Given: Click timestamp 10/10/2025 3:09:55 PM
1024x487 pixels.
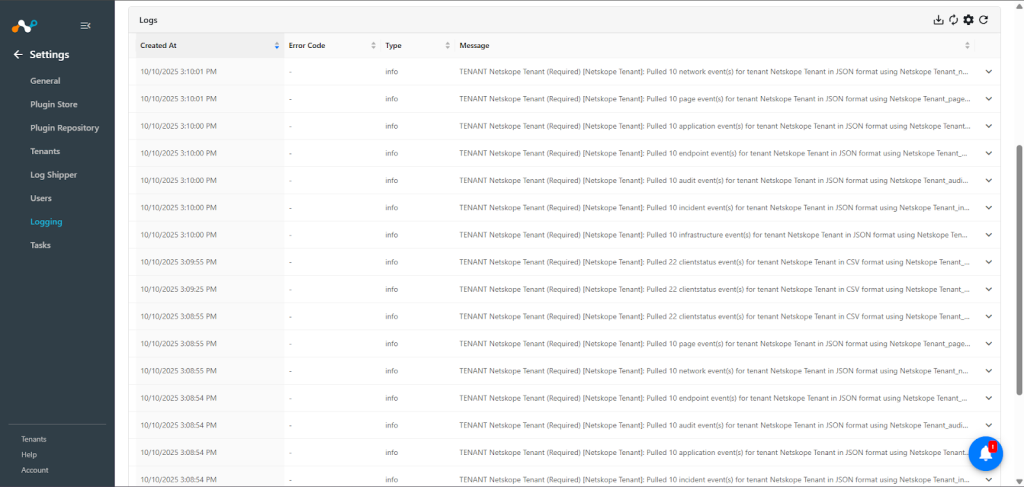Looking at the screenshot, I should point(178,262).
